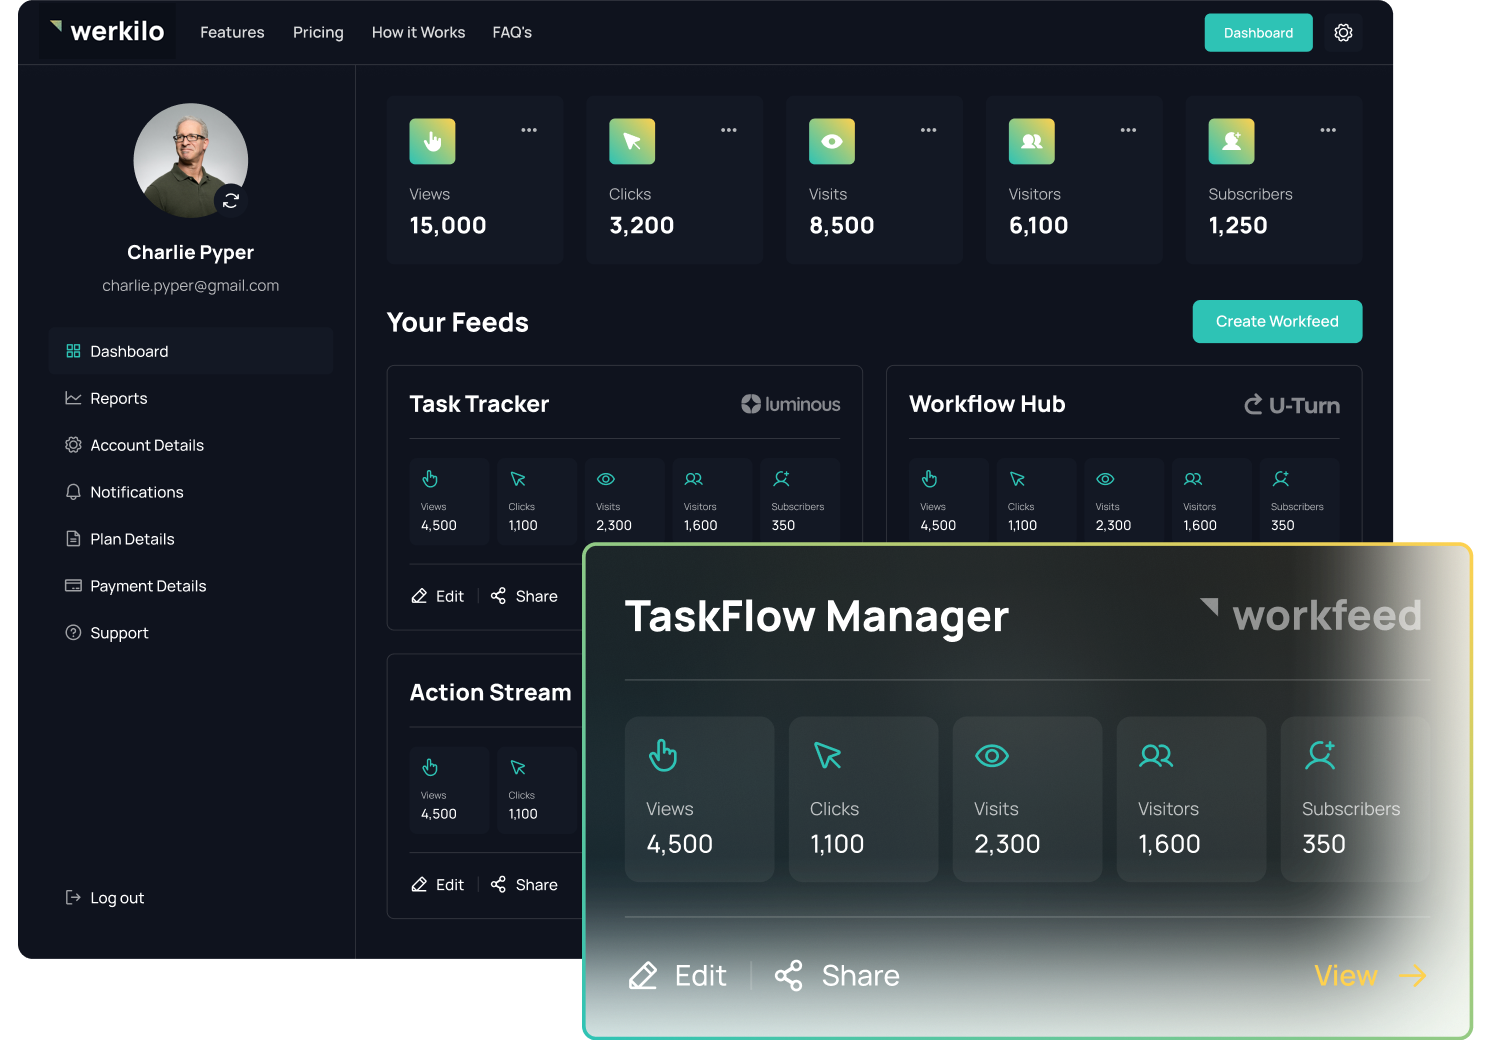
Task: Click the green Visits eye icon tile
Action: tap(832, 142)
